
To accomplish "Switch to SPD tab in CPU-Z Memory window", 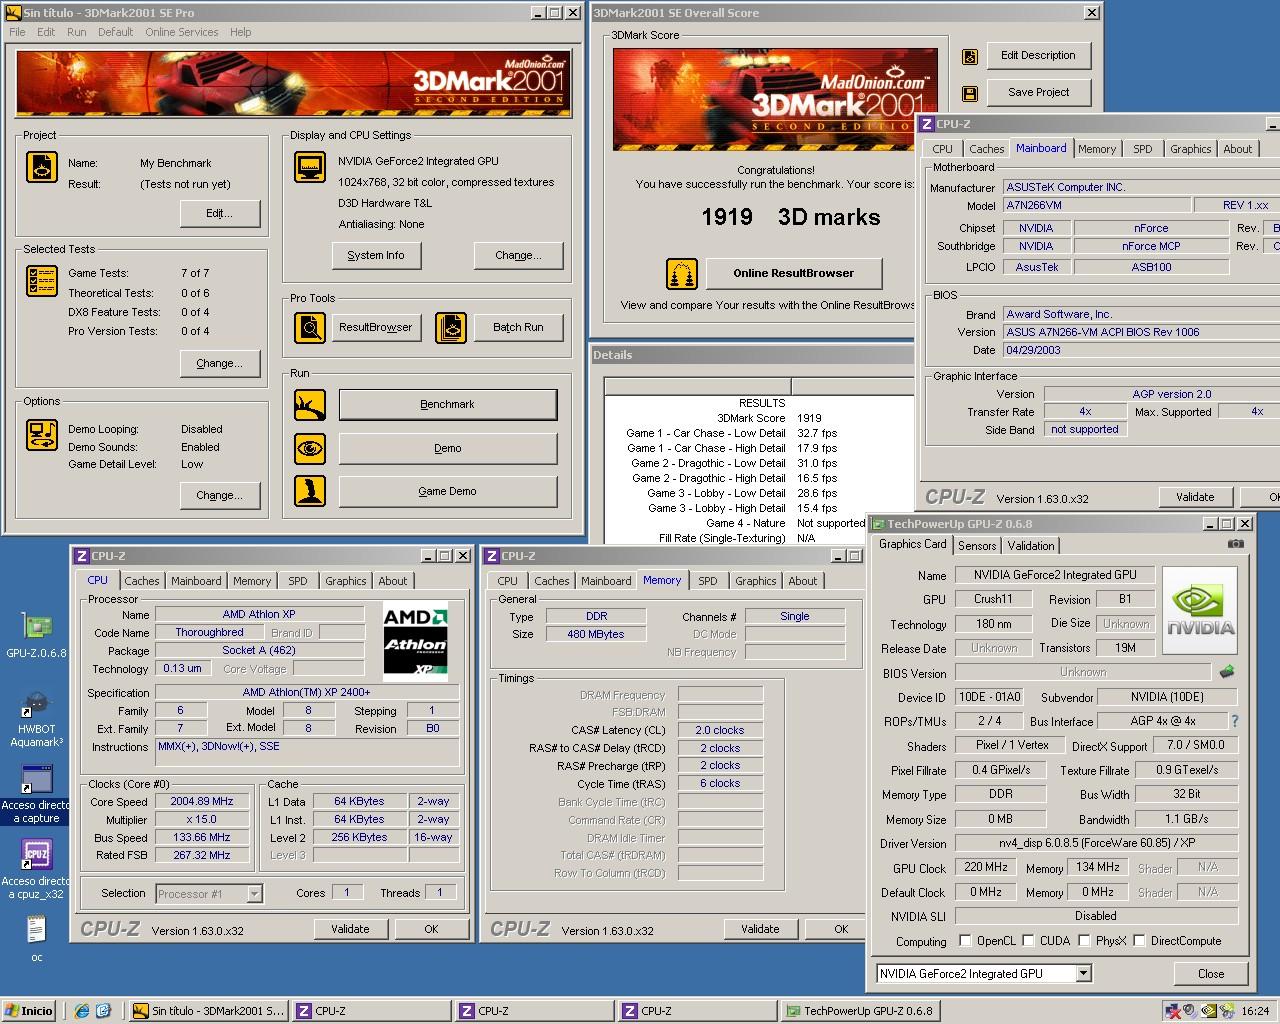I will coord(708,581).
